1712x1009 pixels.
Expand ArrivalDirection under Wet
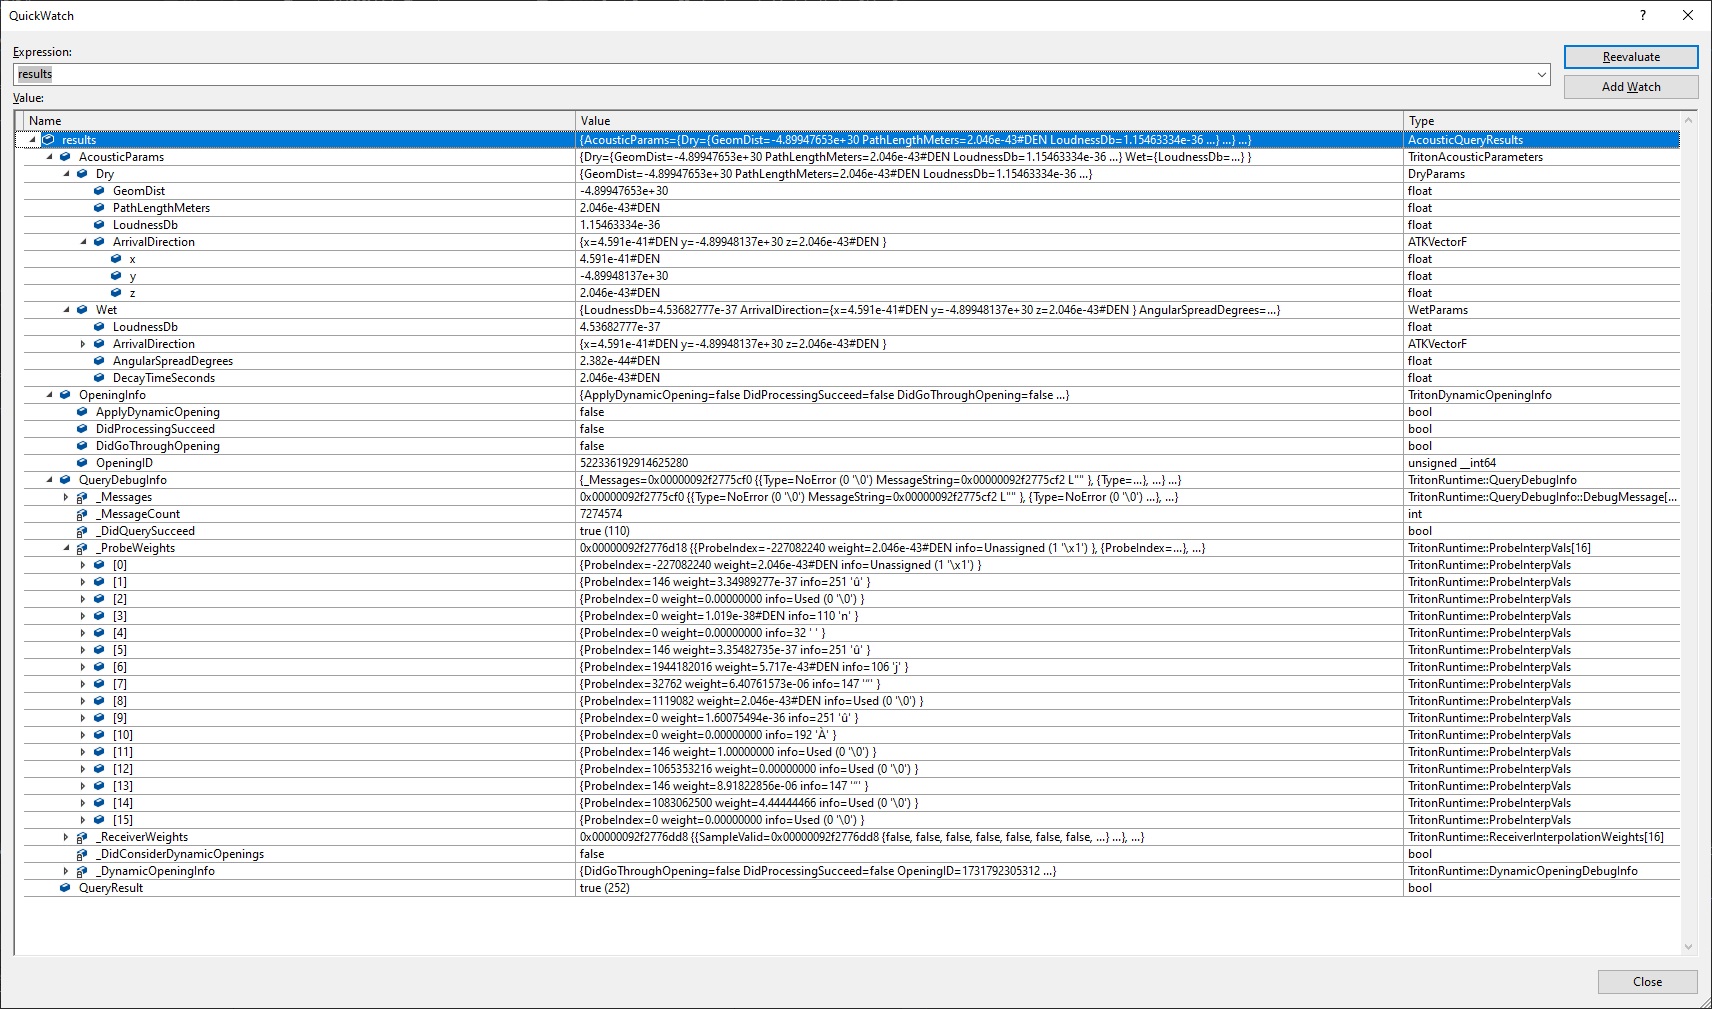(x=83, y=344)
